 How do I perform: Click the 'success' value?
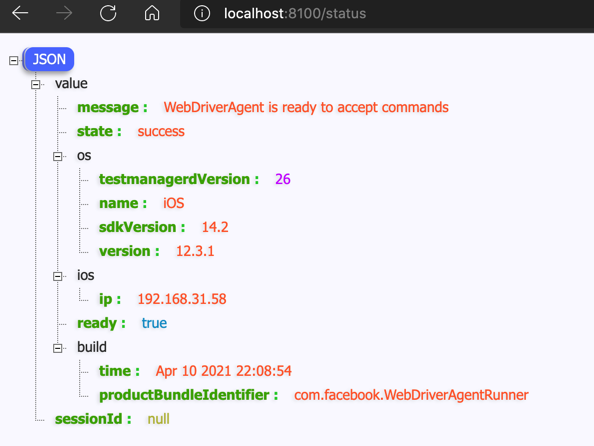[161, 131]
